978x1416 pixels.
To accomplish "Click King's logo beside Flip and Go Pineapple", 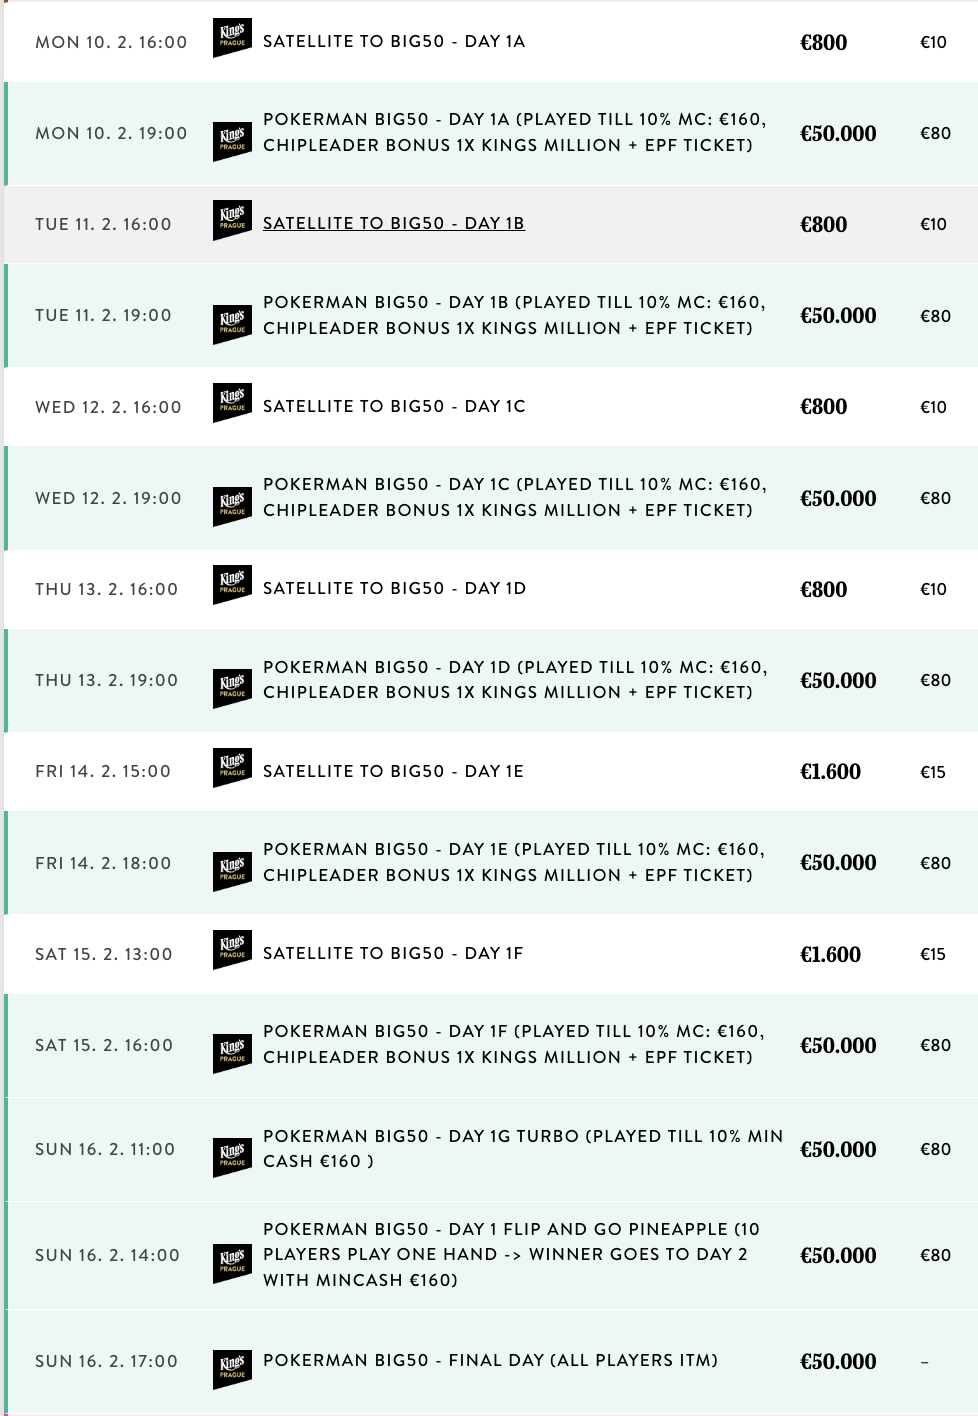I will point(232,1264).
